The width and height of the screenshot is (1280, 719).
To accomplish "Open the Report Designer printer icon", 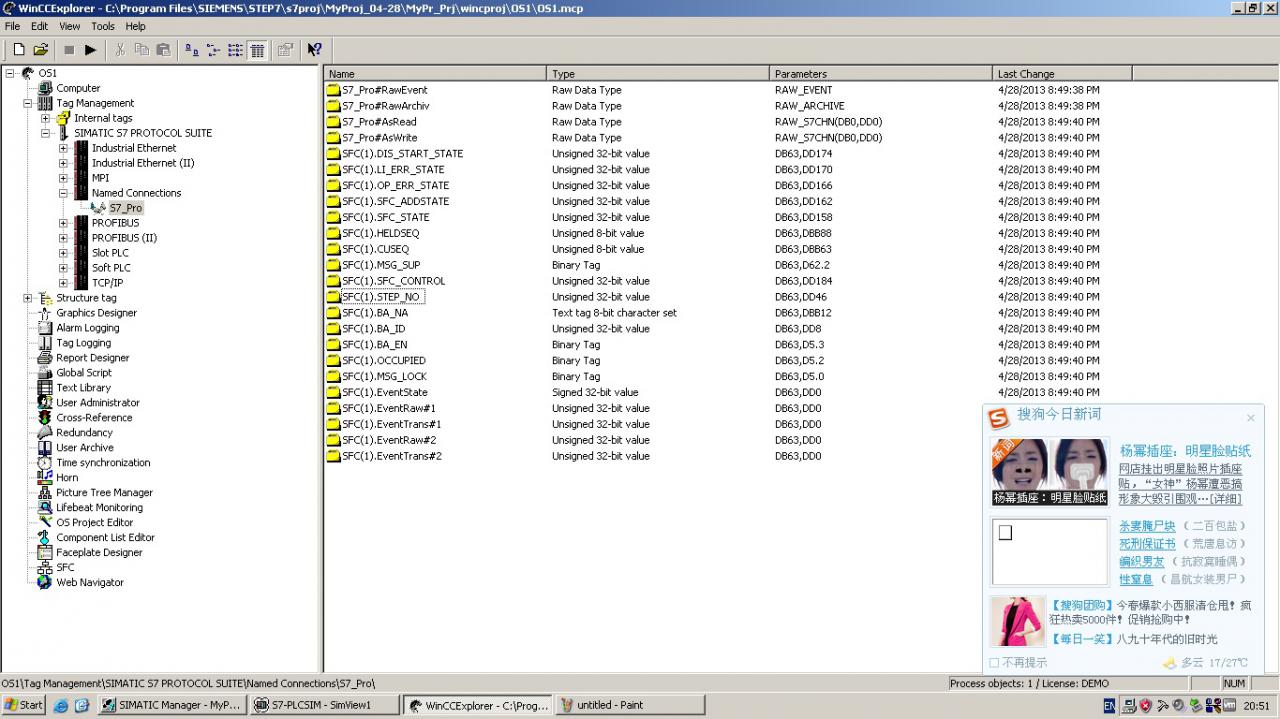I will (x=45, y=358).
